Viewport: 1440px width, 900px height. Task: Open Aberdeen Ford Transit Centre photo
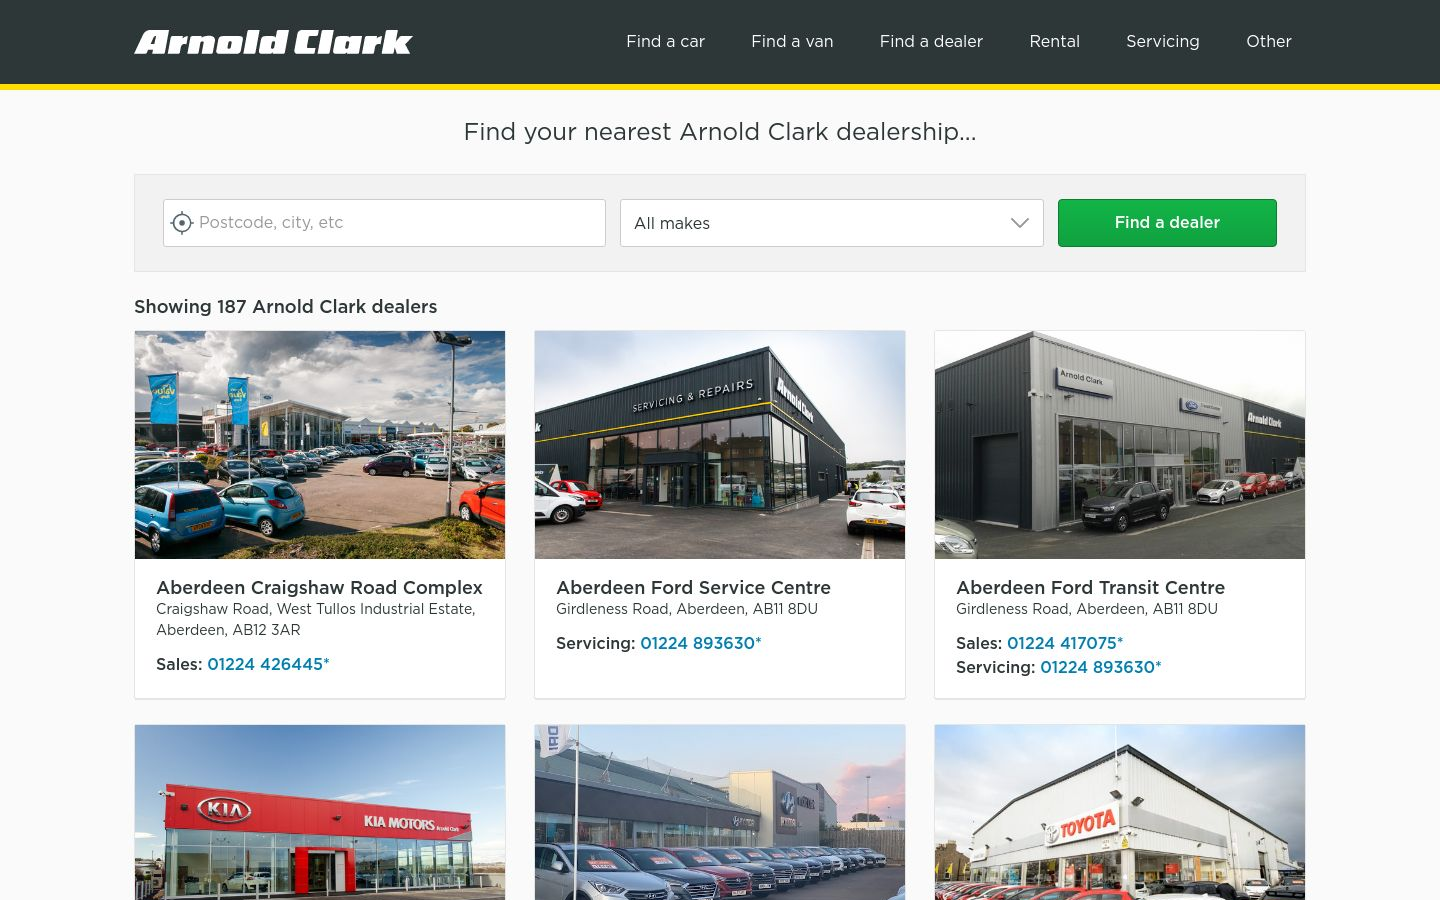pyautogui.click(x=1120, y=445)
